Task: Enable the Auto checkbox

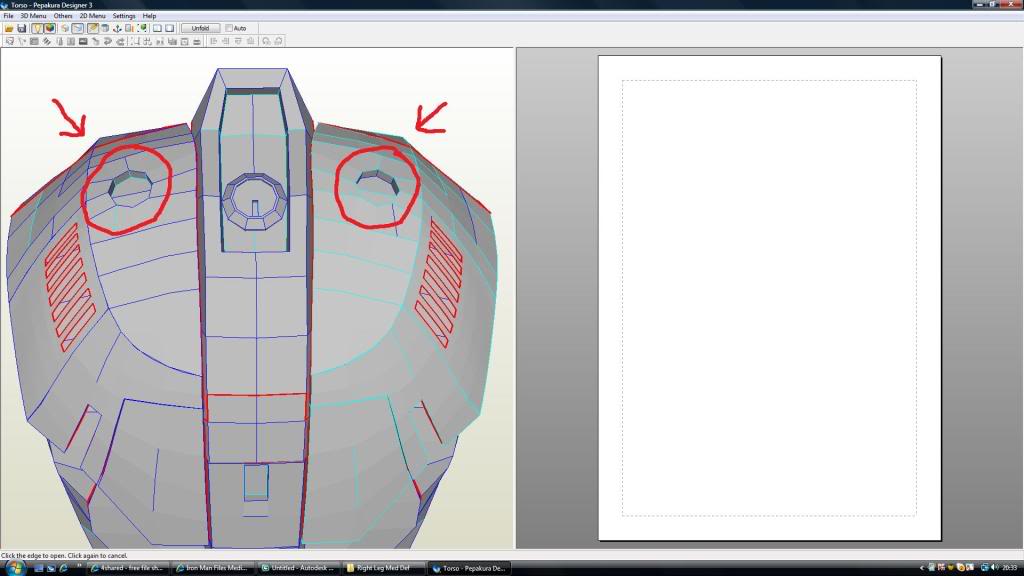Action: 229,28
